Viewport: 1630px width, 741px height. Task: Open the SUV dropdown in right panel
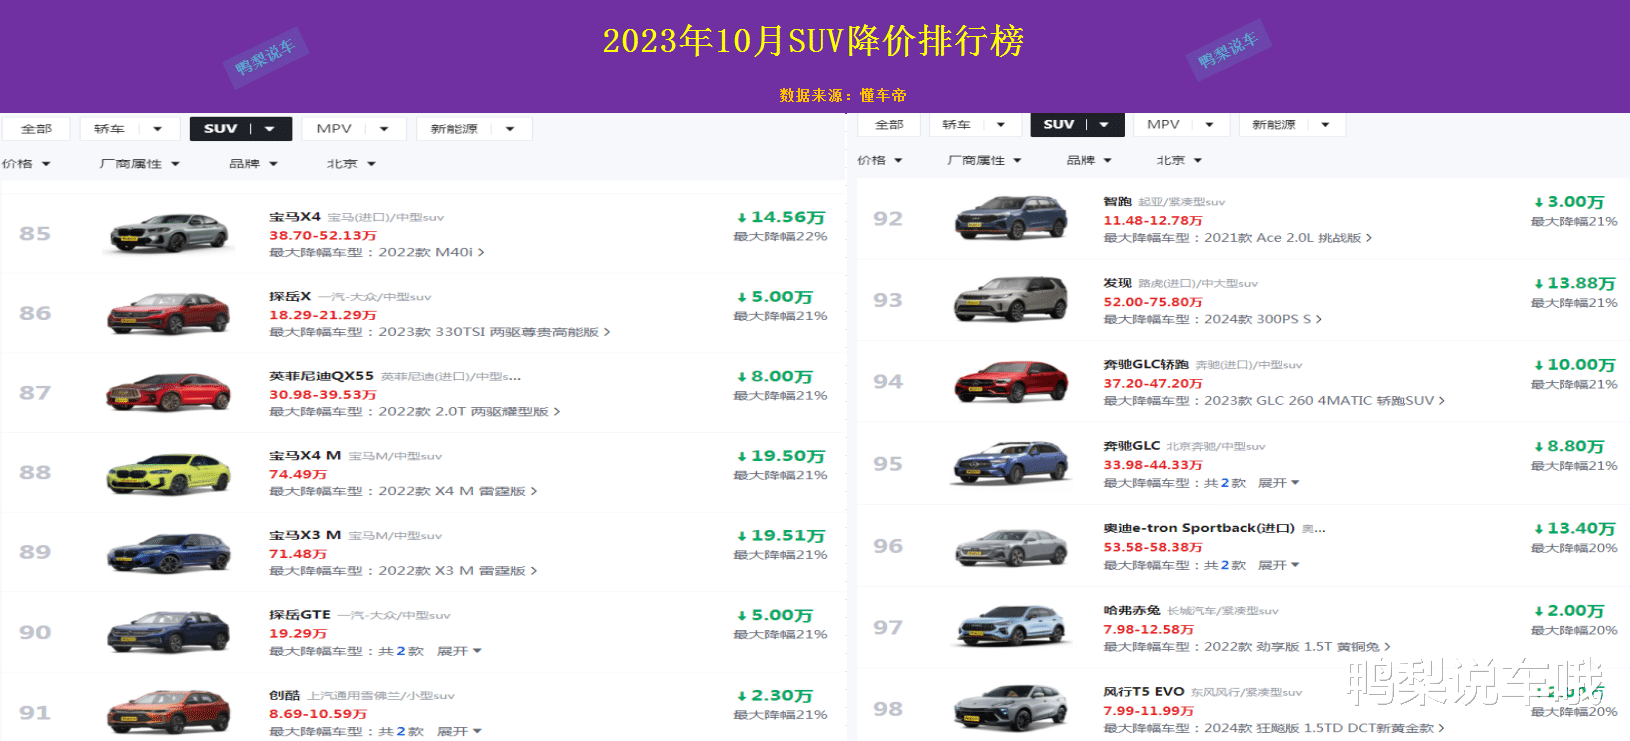(1078, 125)
